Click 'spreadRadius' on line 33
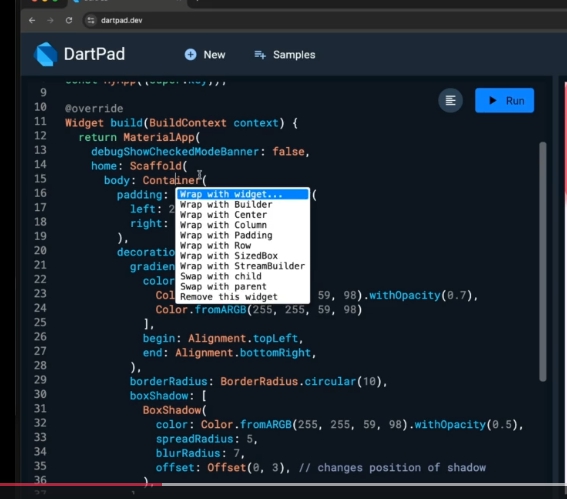 pyautogui.click(x=195, y=439)
